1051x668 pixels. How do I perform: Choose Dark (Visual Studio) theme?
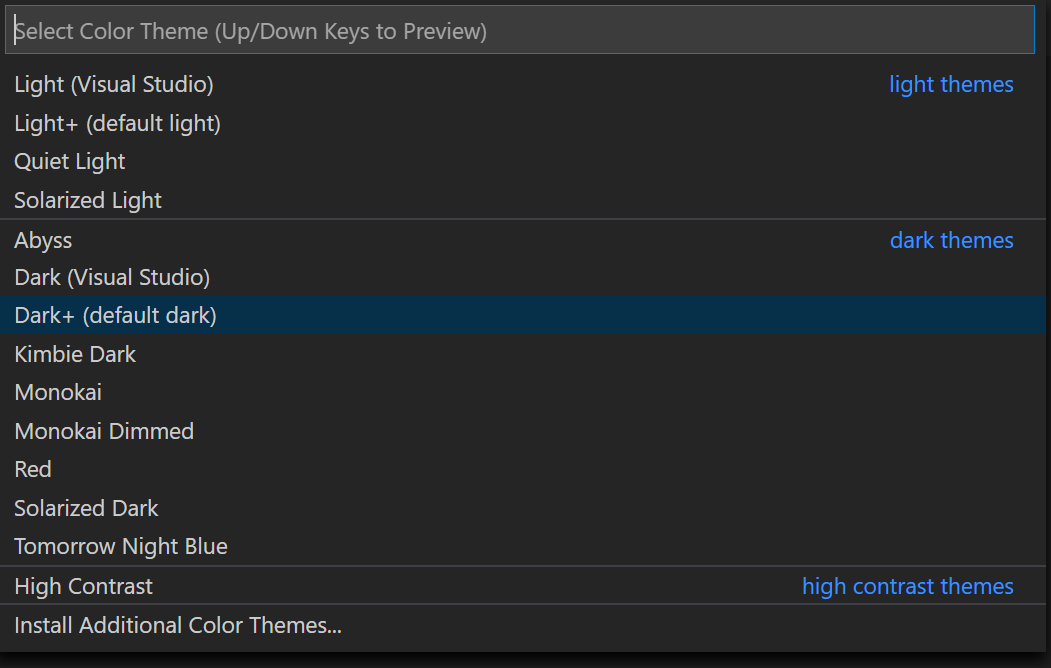(112, 277)
